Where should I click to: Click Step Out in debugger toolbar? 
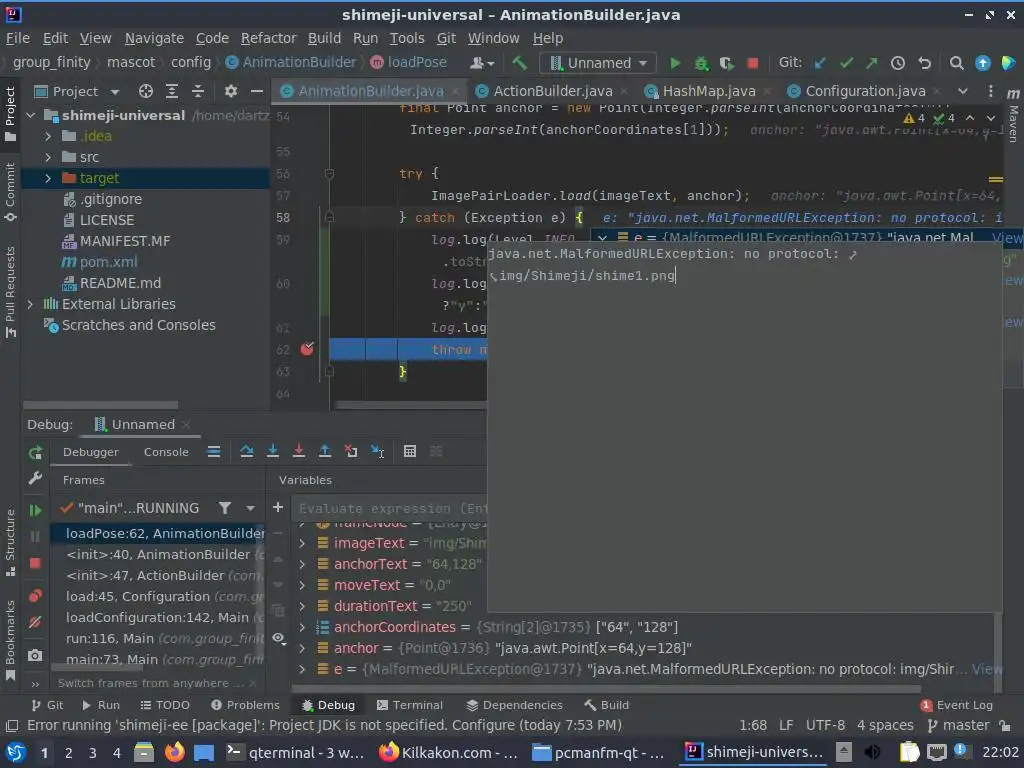coord(325,451)
